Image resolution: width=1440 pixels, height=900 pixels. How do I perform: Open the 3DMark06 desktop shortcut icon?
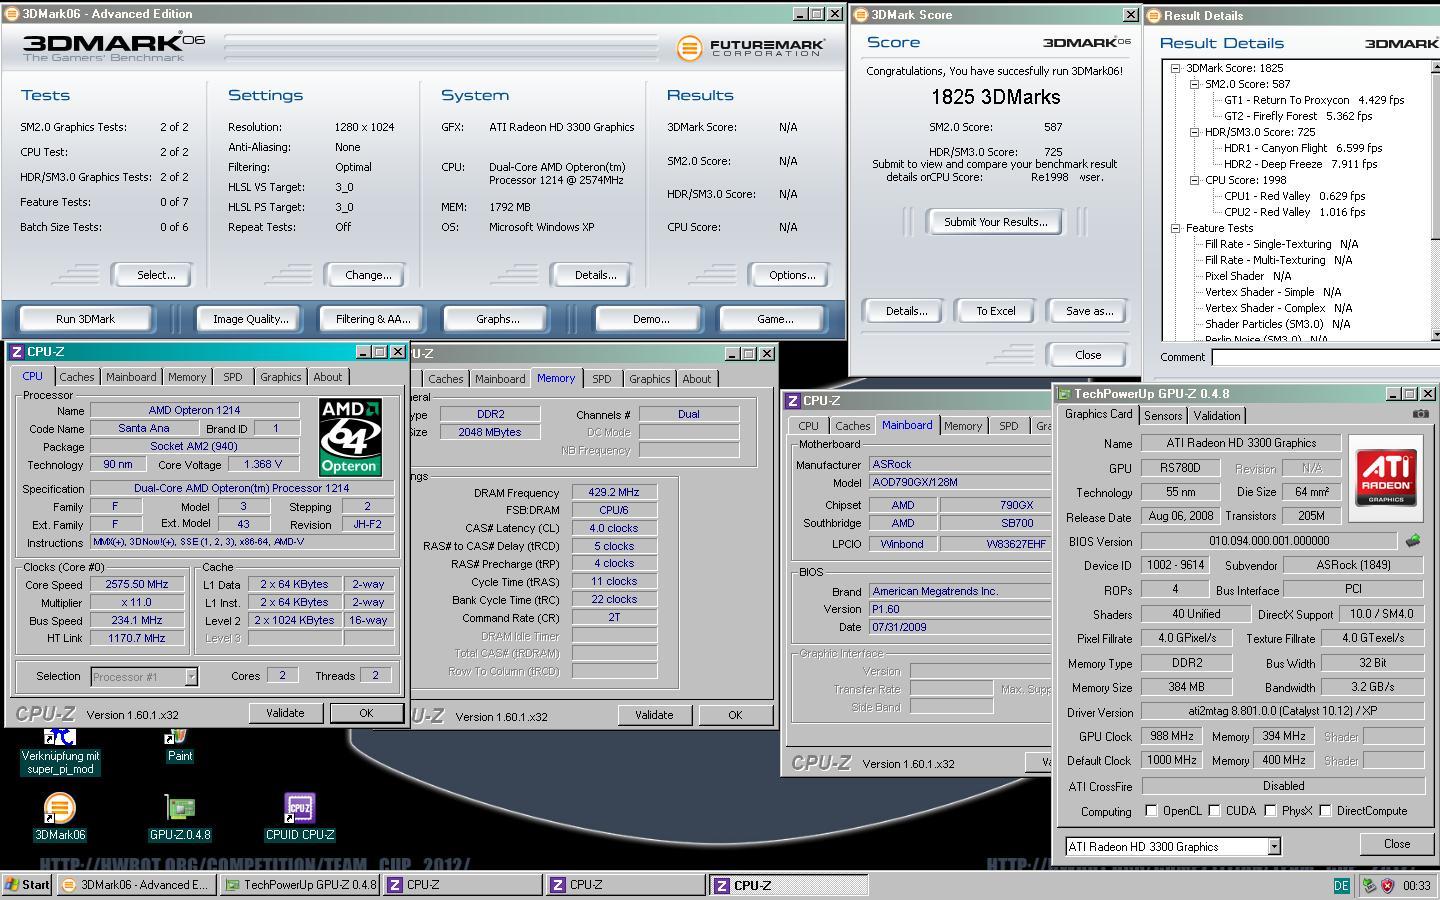[x=59, y=808]
